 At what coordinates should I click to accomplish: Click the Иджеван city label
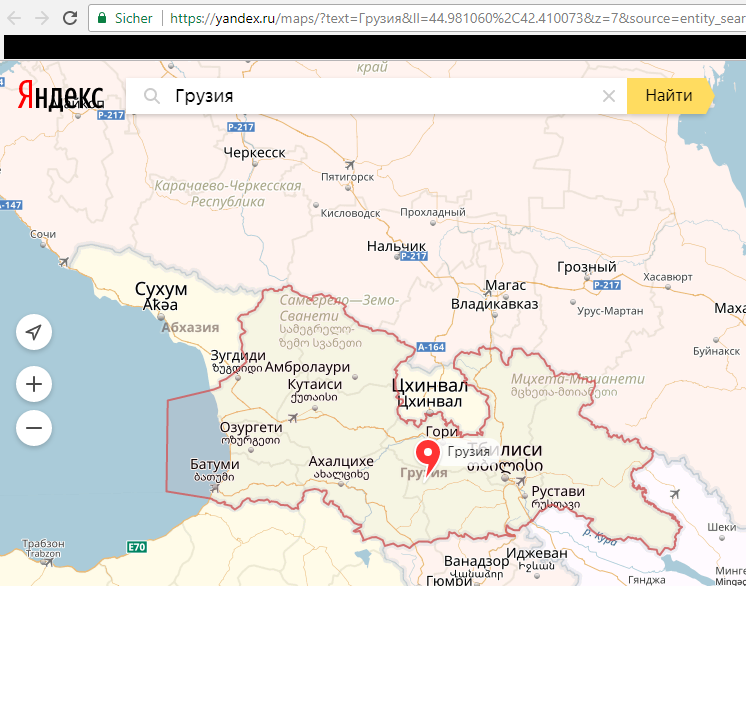[537, 553]
